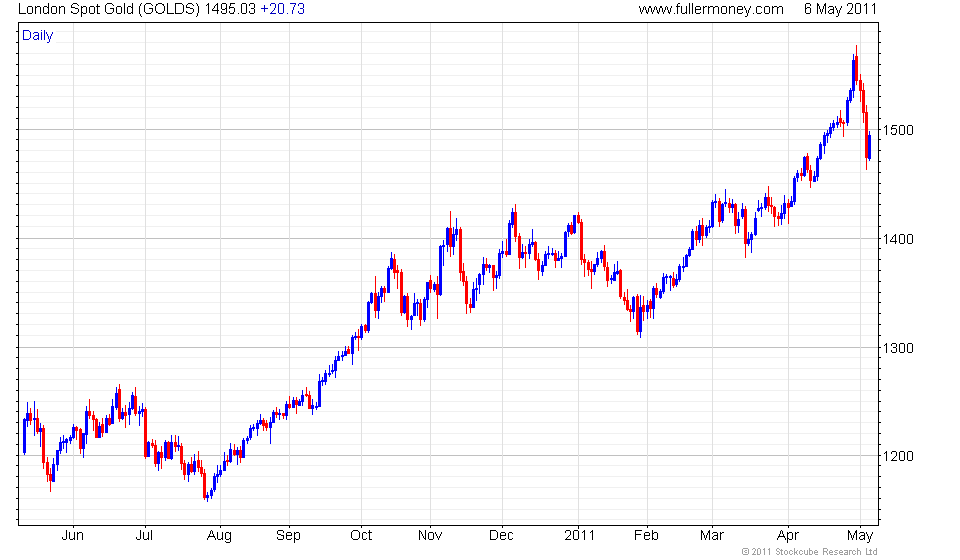Select the Feb month label
Viewport: 960px width, 560px height.
(646, 536)
